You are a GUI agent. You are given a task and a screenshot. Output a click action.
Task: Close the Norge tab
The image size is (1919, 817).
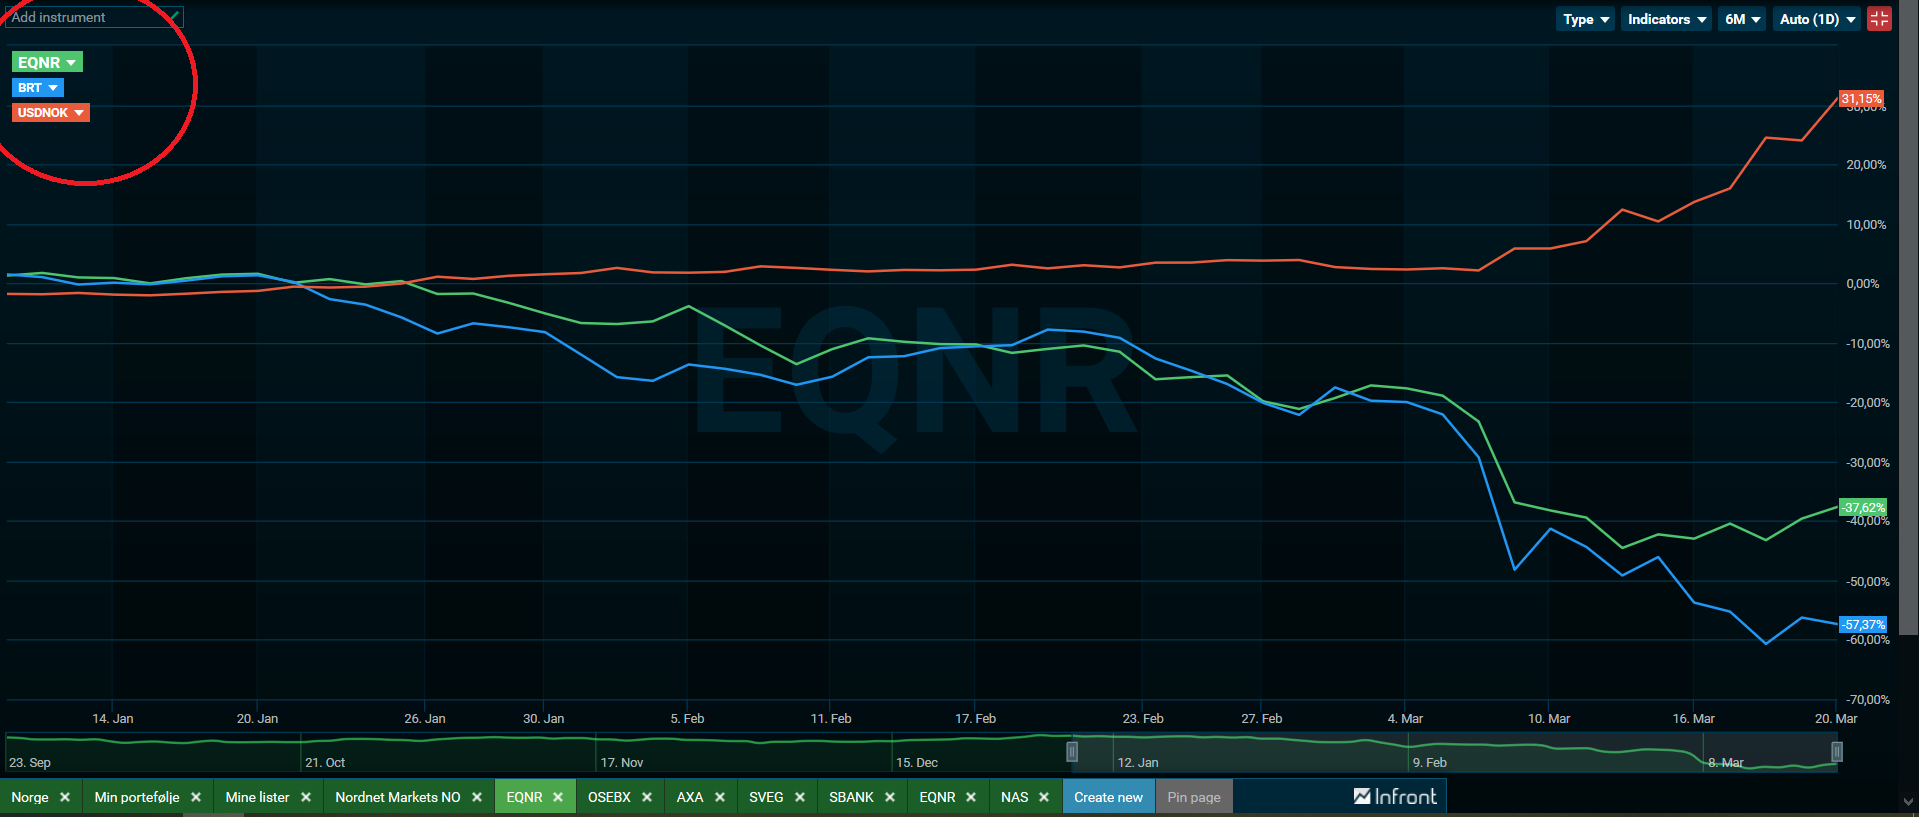tap(65, 797)
